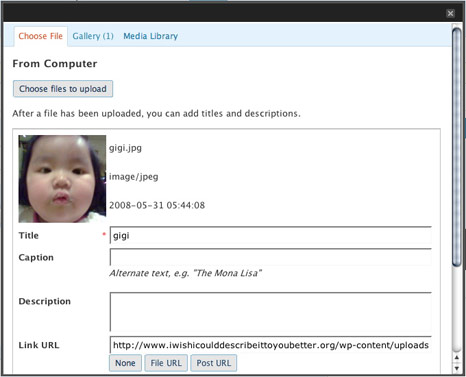Viewport: 466px width, 377px height.
Task: Select the gigi.jpg image thumbnail
Action: tap(62, 179)
